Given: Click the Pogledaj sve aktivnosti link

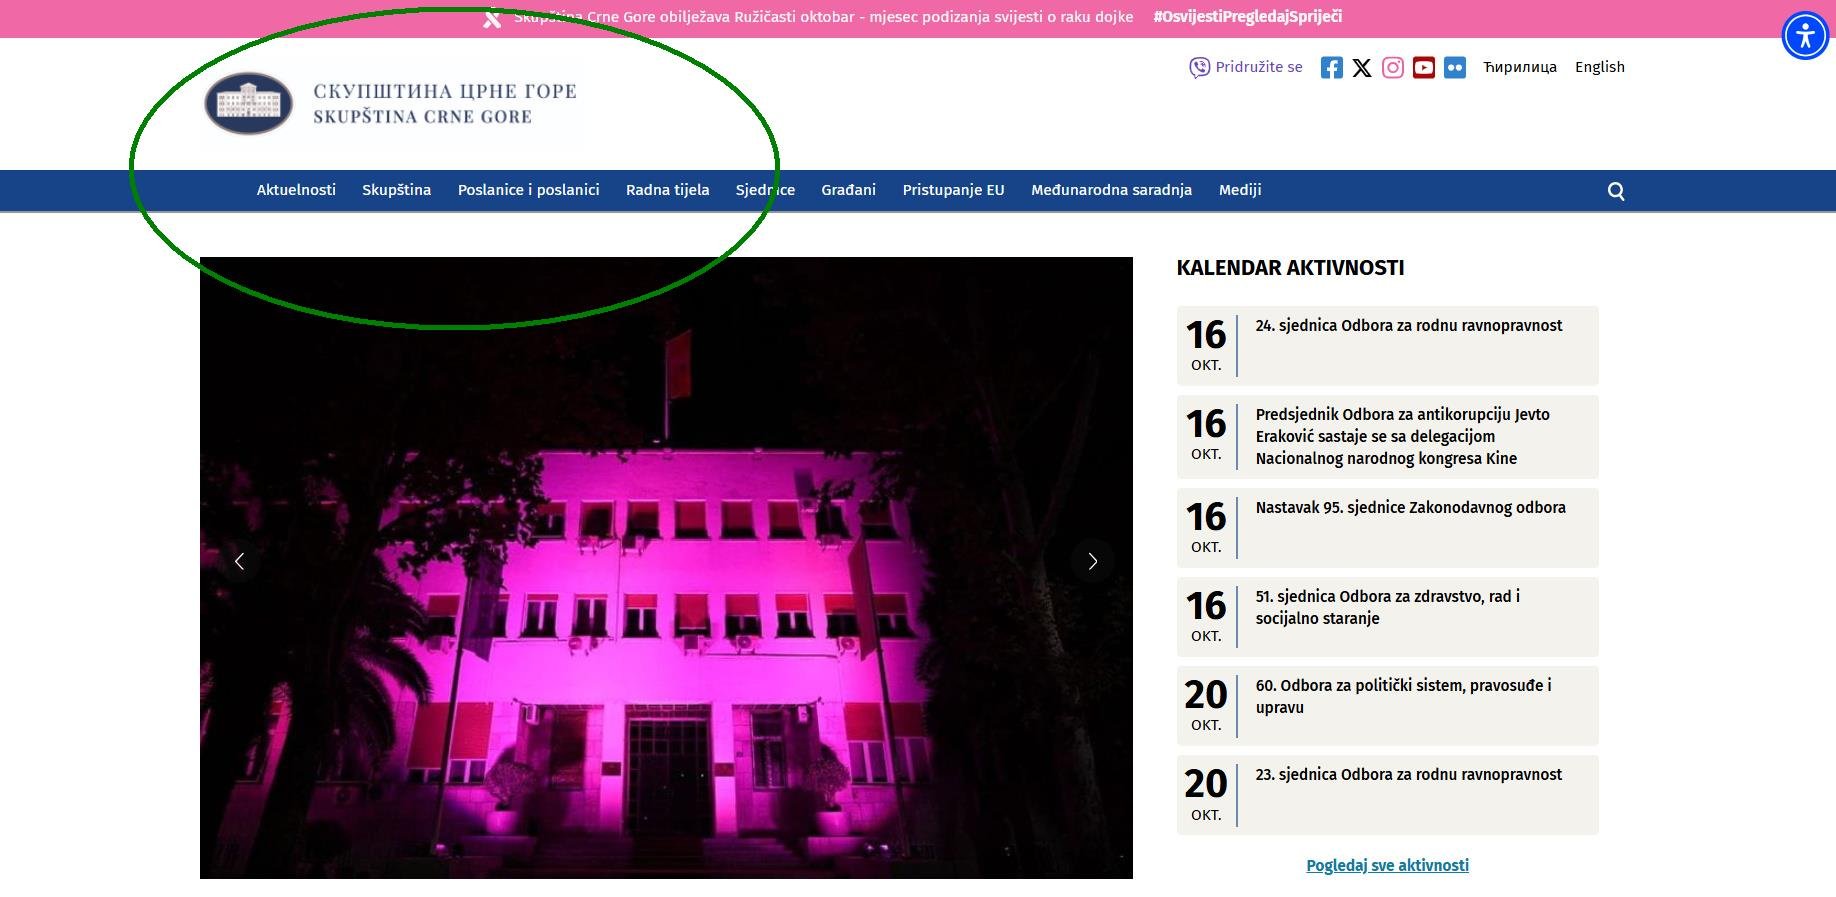Looking at the screenshot, I should coord(1387,865).
